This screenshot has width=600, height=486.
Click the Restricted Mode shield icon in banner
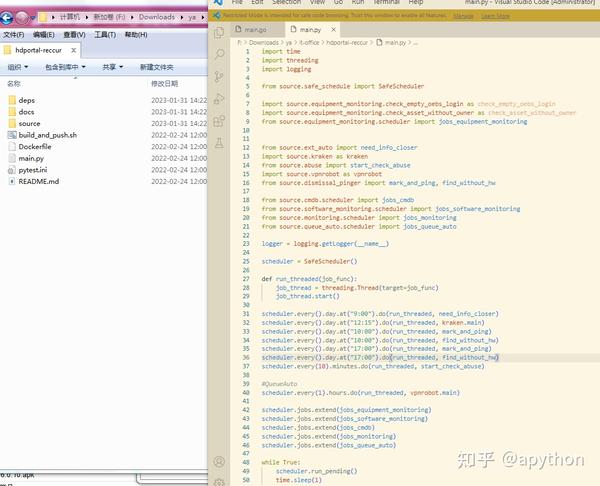217,16
